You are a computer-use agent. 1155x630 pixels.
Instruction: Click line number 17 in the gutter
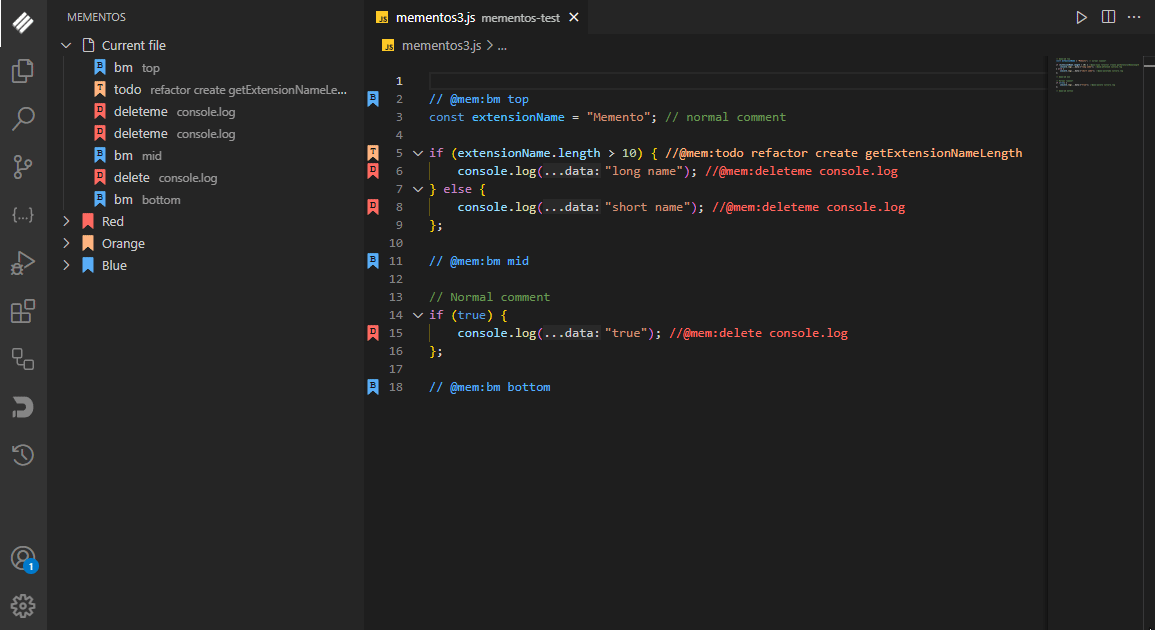pos(396,369)
